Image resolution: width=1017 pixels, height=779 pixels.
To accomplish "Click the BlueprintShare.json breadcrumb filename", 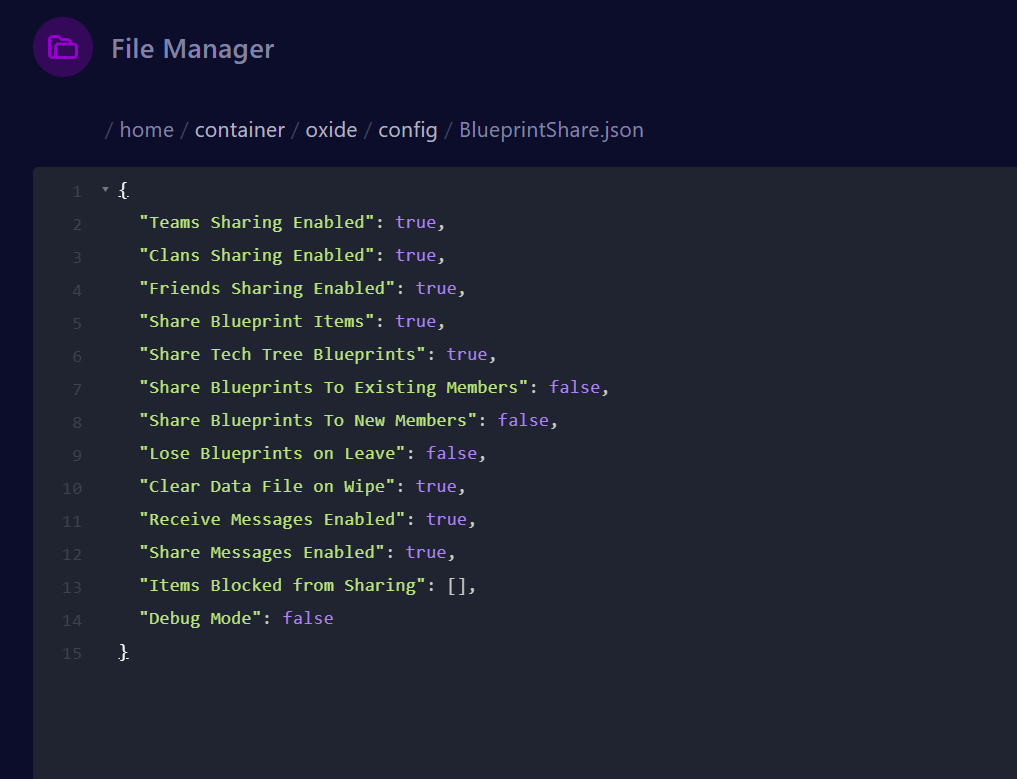I will 551,130.
